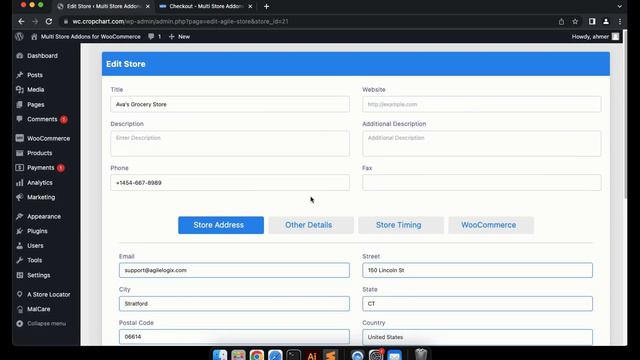This screenshot has width=640, height=360.
Task: Open the Dashboard menu item
Action: tap(42, 56)
